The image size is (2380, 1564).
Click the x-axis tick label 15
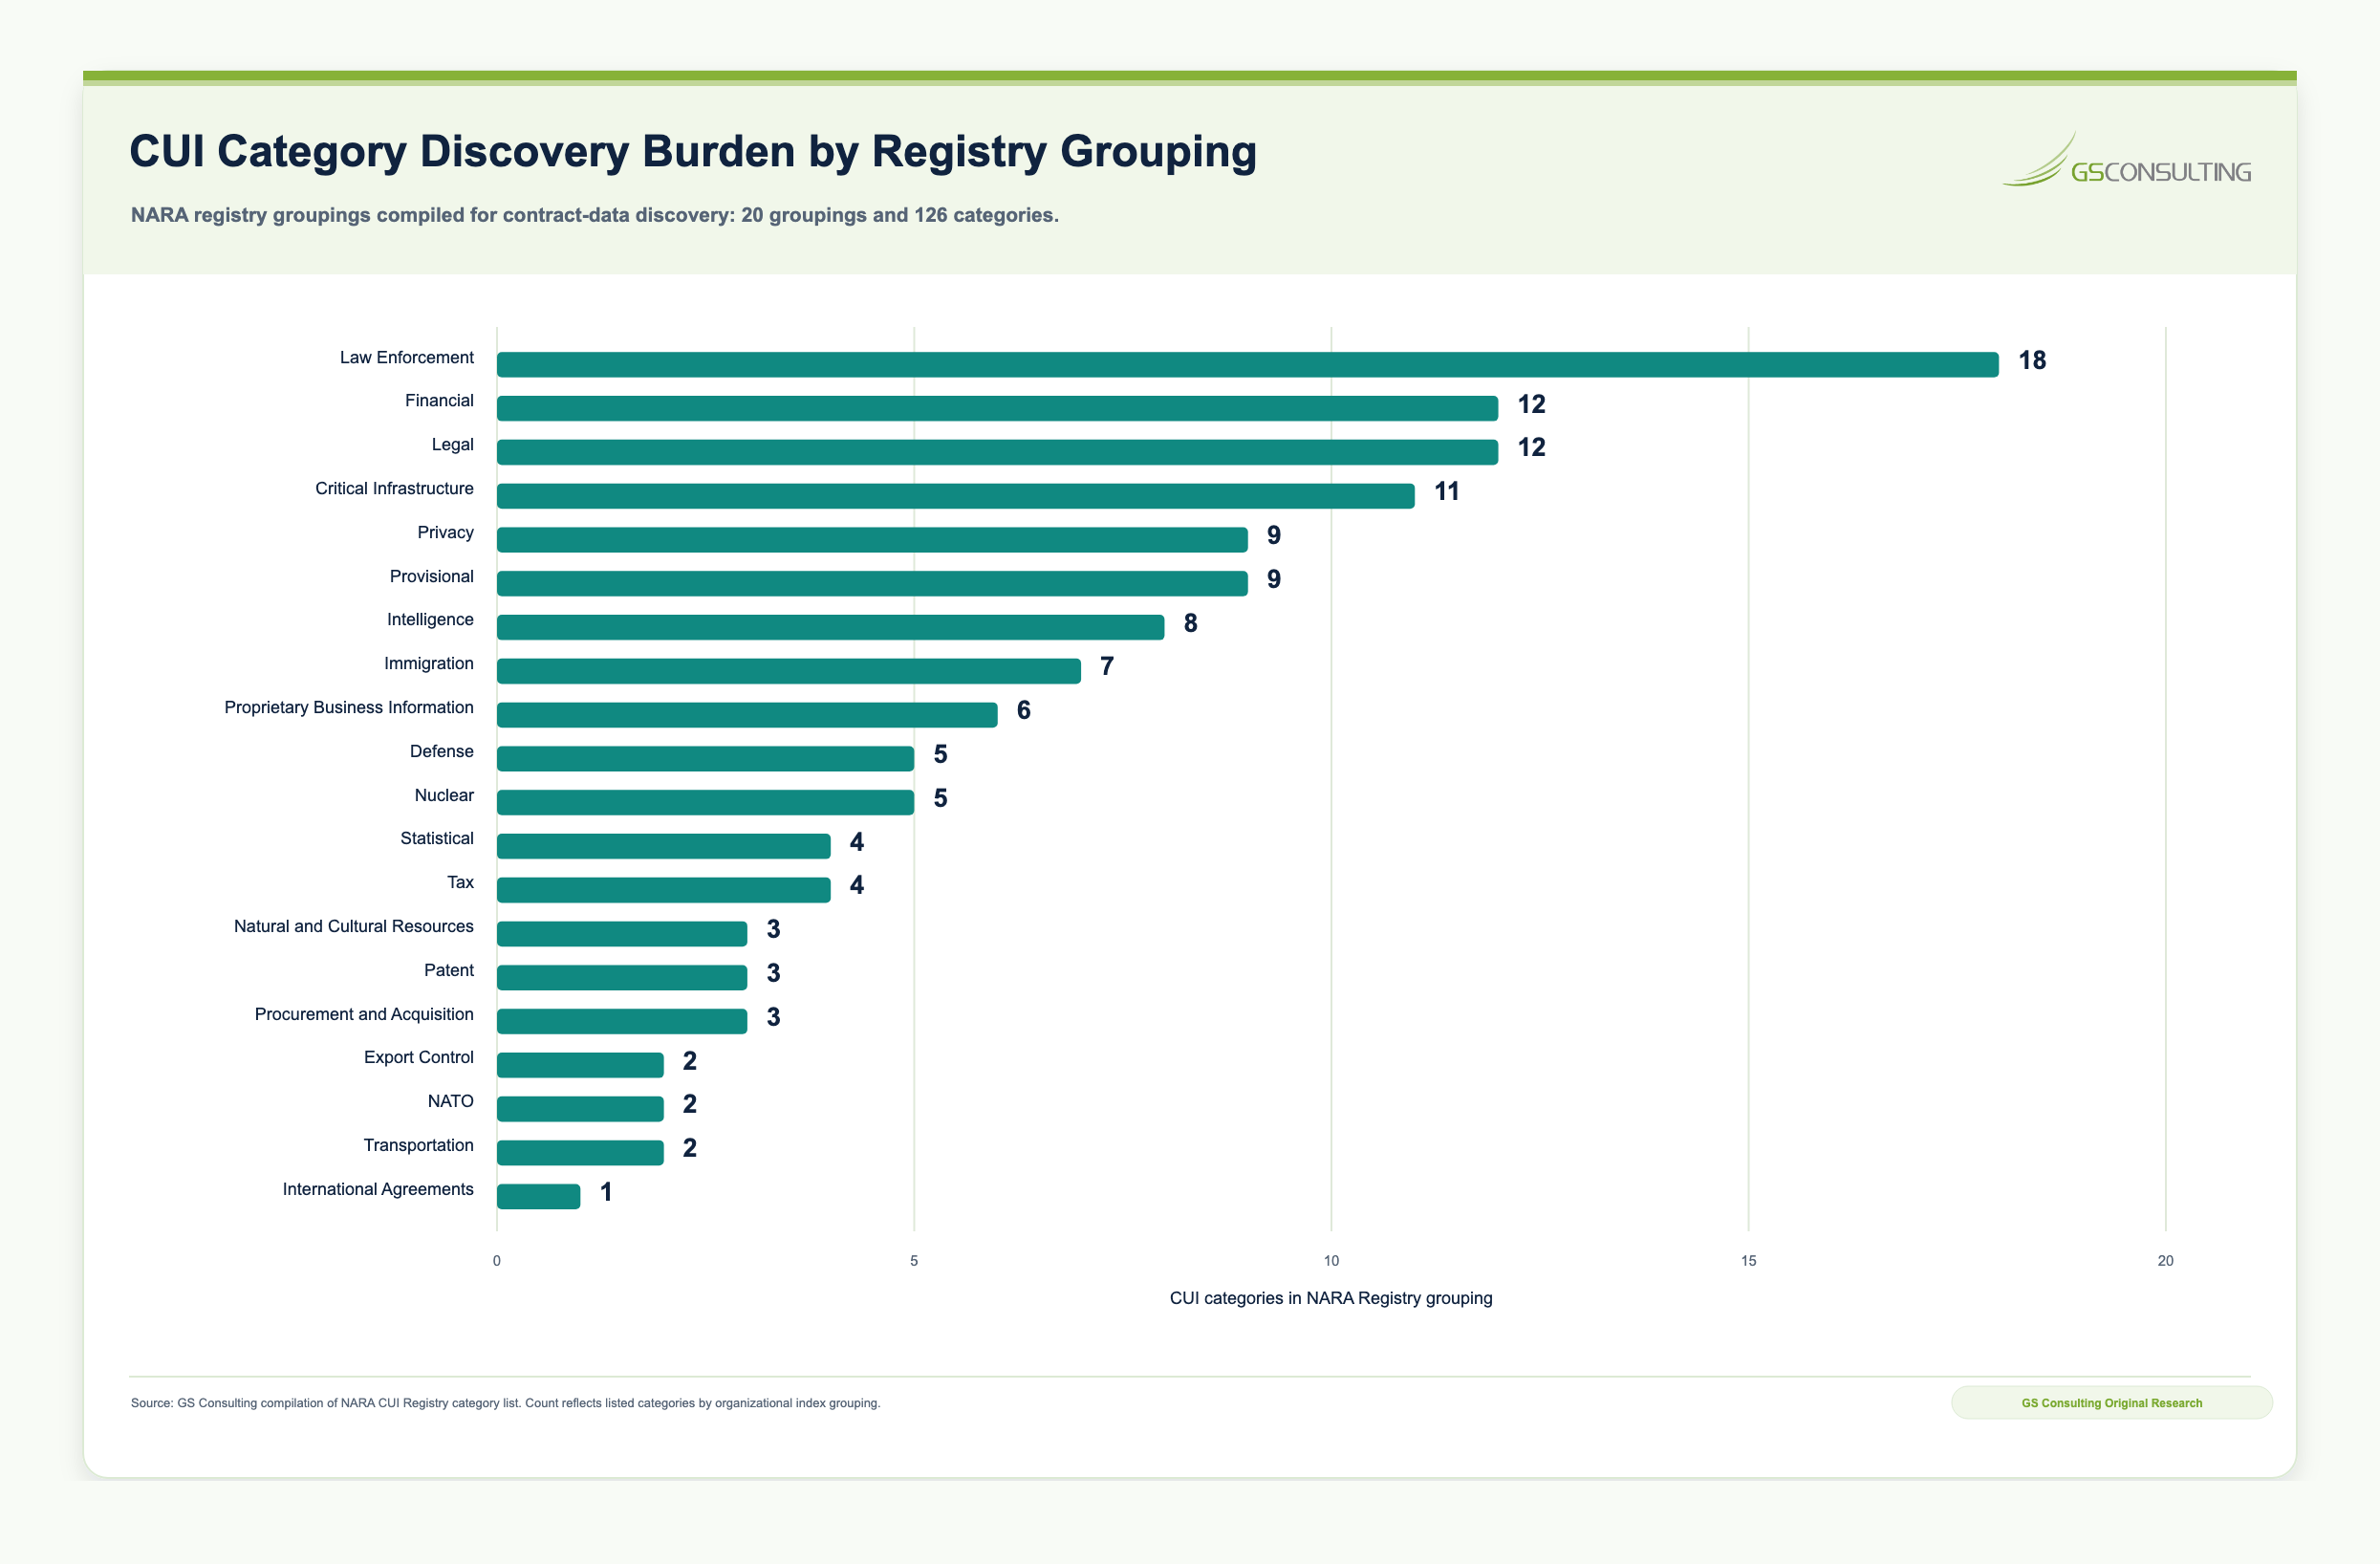1748,1262
